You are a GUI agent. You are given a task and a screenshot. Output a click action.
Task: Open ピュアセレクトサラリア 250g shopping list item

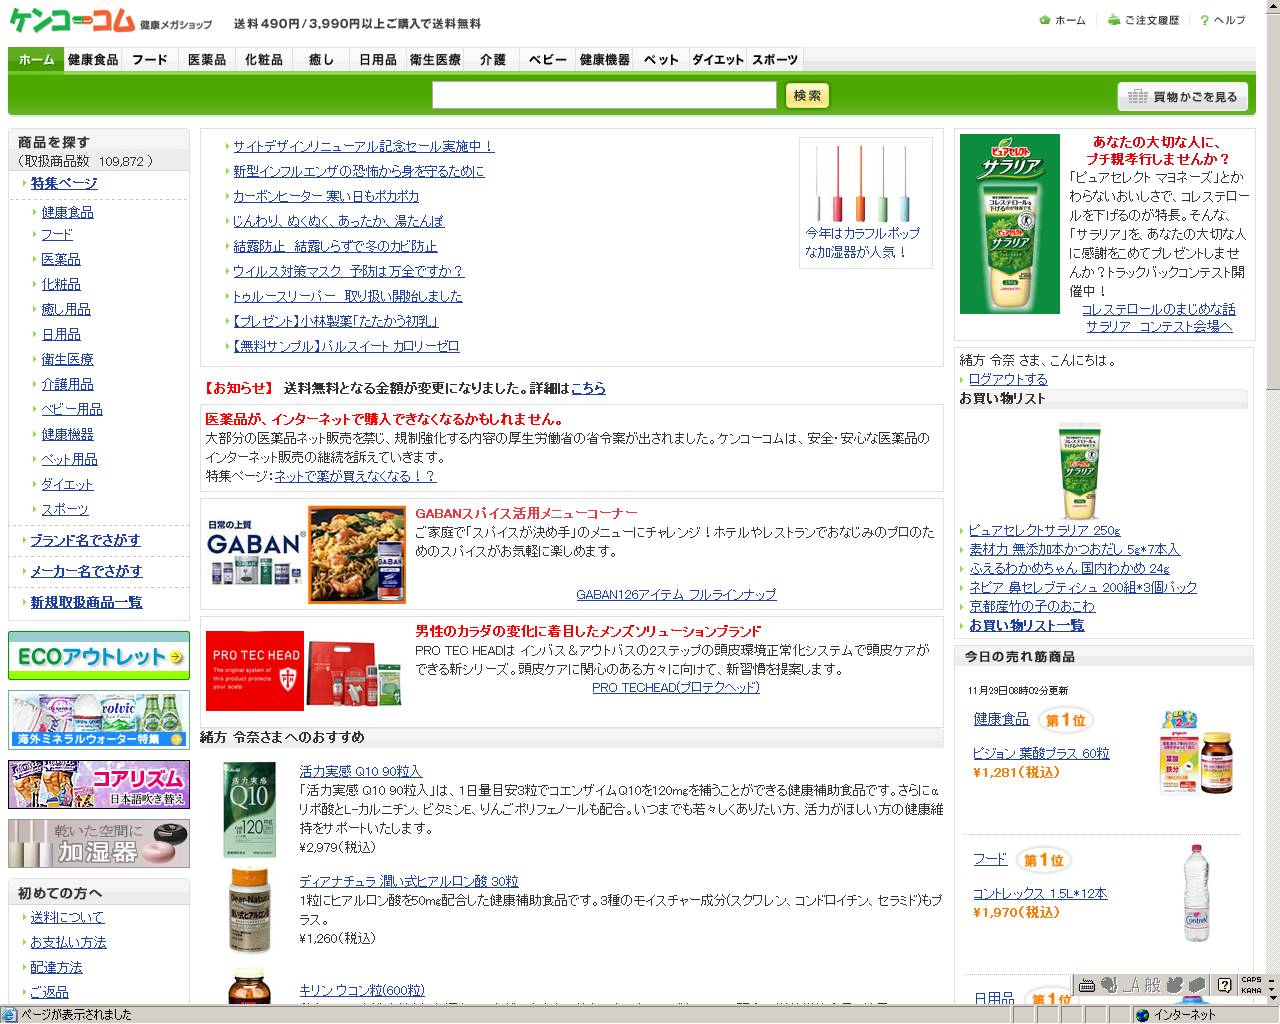(x=1044, y=530)
